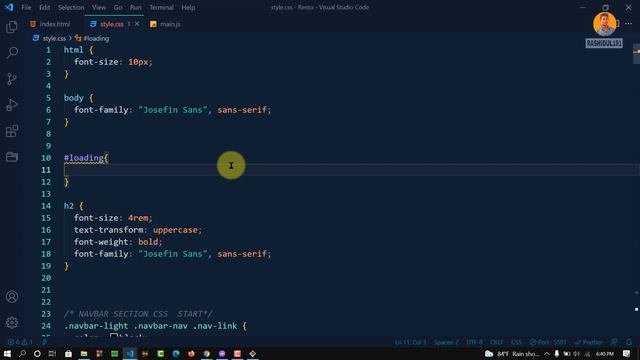Image resolution: width=640 pixels, height=360 pixels.
Task: Open the Help menu
Action: click(x=188, y=7)
